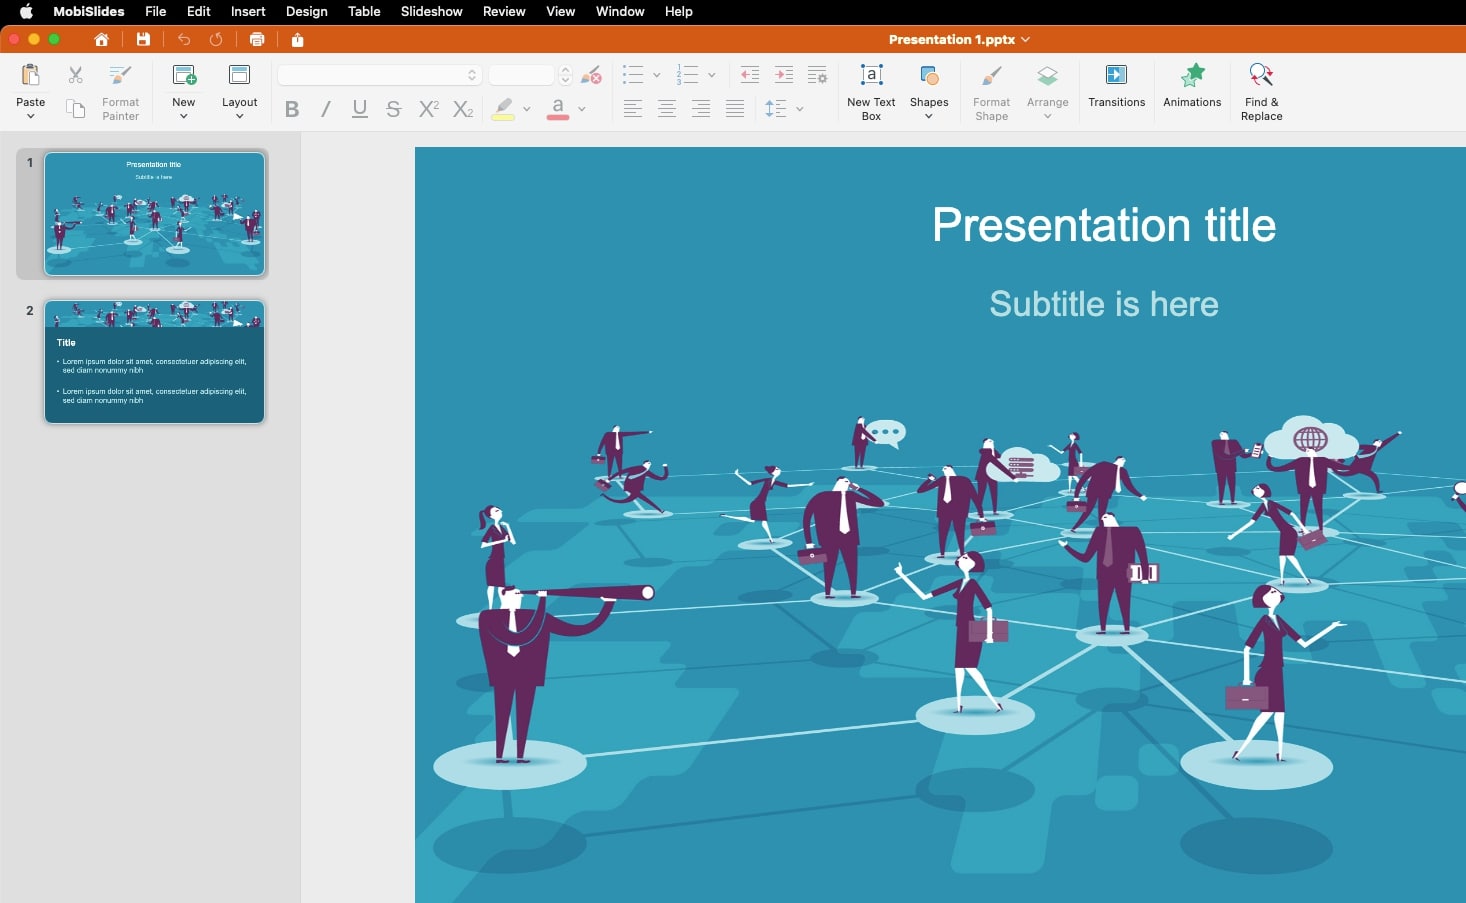Click the font size field
The height and width of the screenshot is (903, 1466).
[x=522, y=75]
